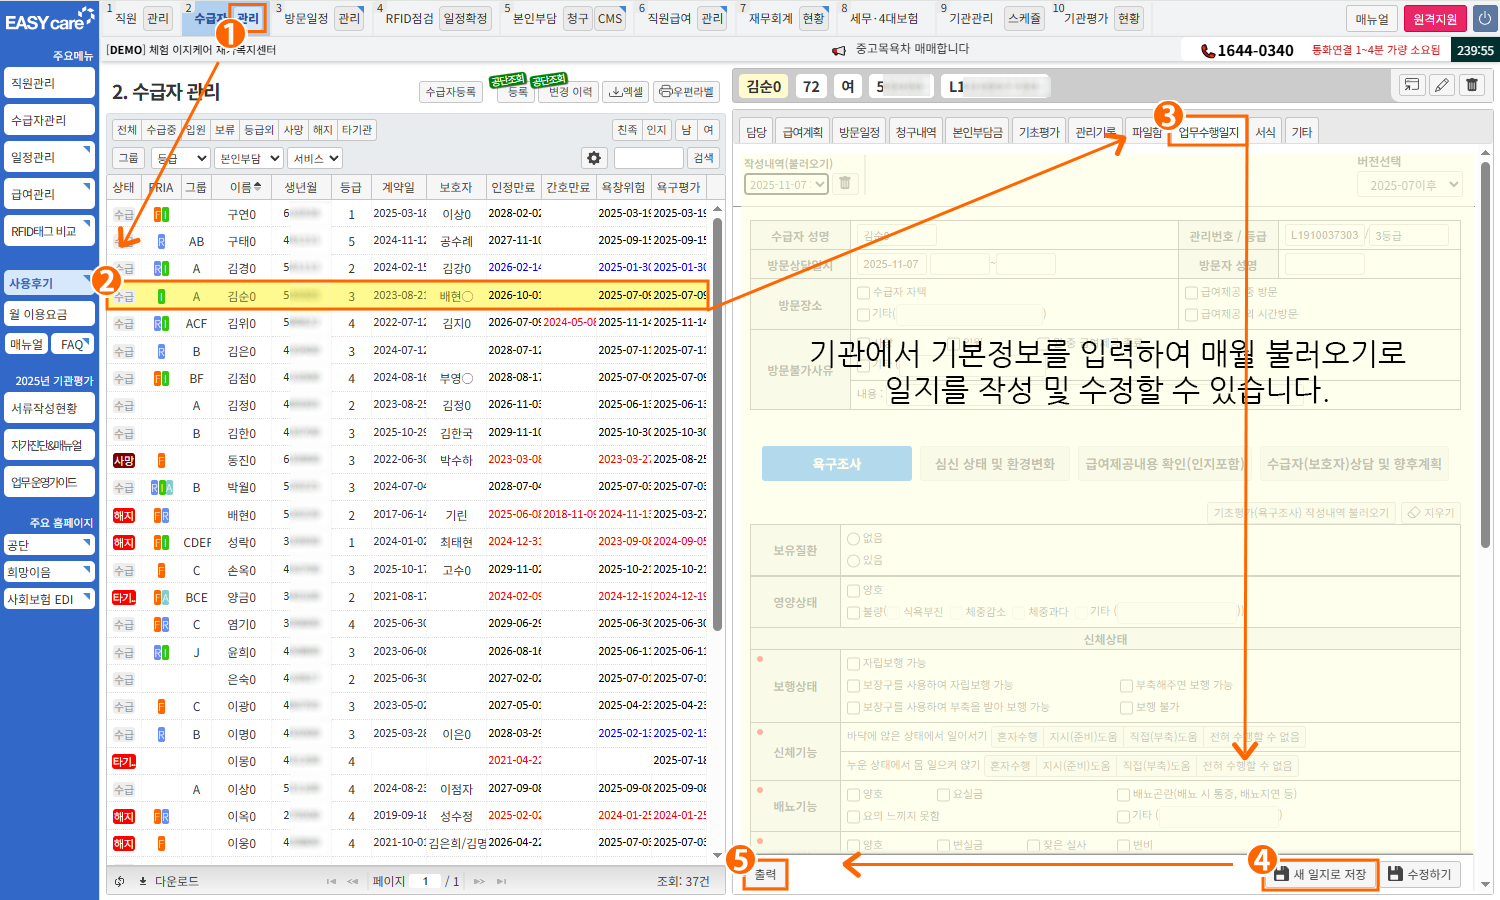Click the trash delete icon in the recipient header

point(1472,85)
